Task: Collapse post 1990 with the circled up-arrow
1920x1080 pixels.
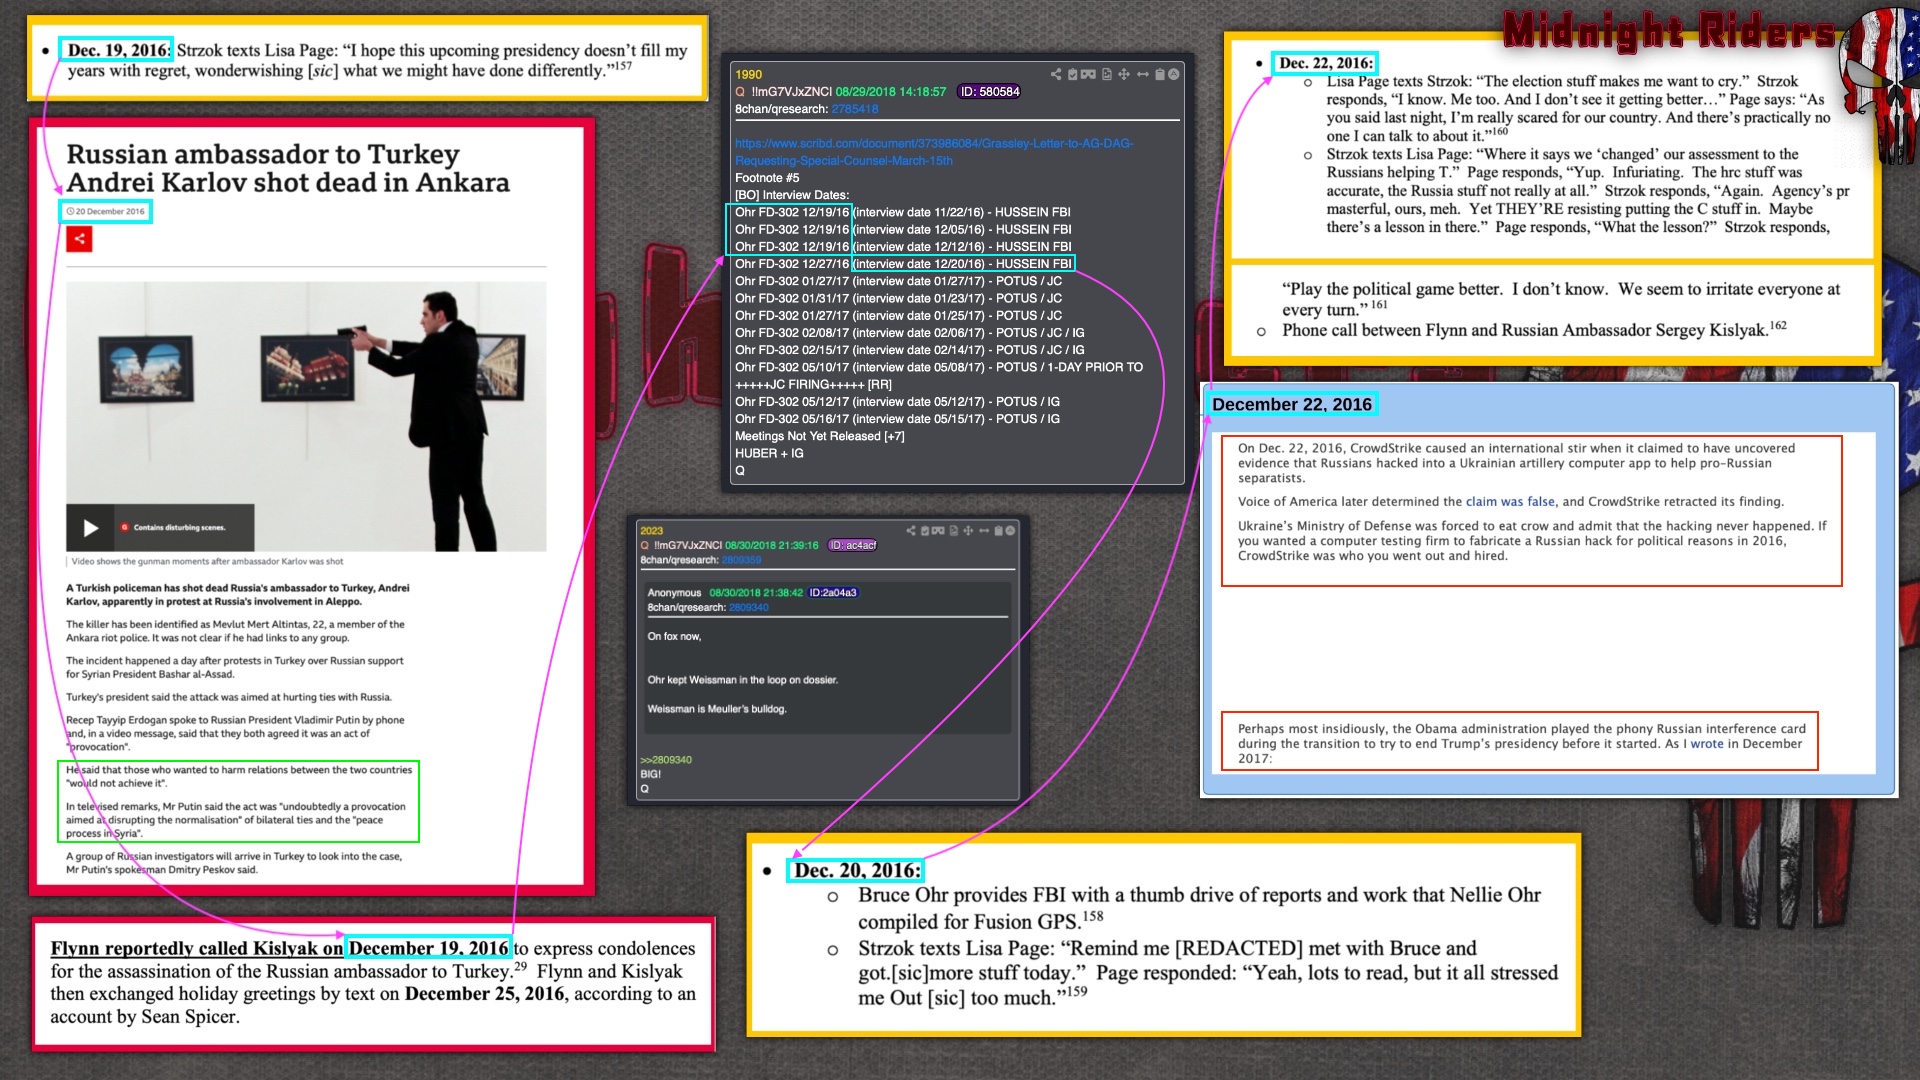Action: (1174, 74)
